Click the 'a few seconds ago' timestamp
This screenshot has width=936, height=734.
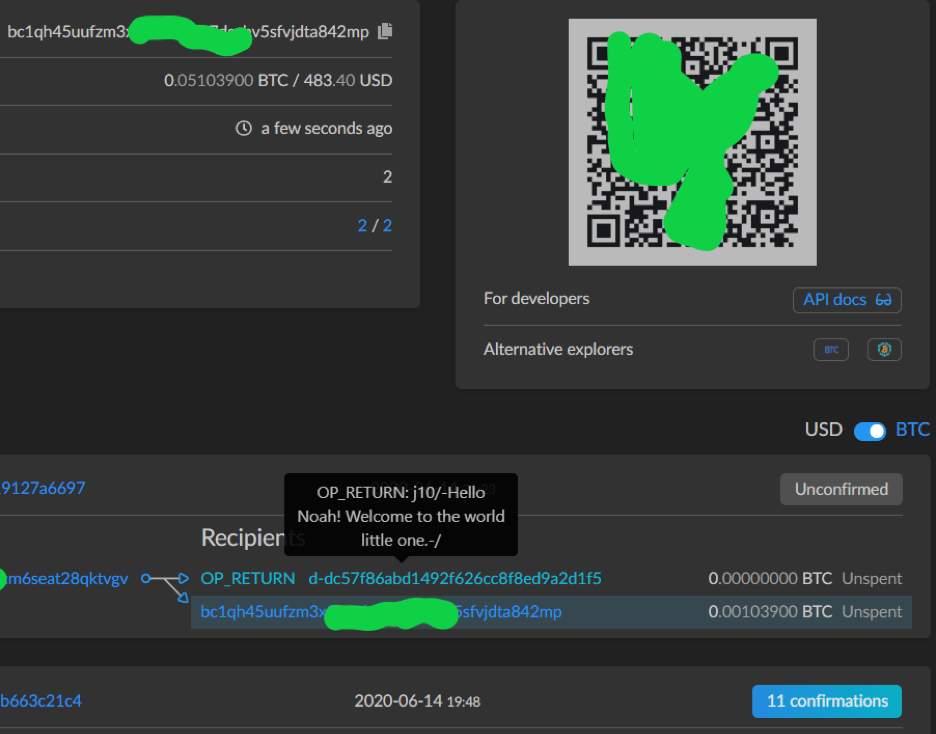pyautogui.click(x=327, y=128)
